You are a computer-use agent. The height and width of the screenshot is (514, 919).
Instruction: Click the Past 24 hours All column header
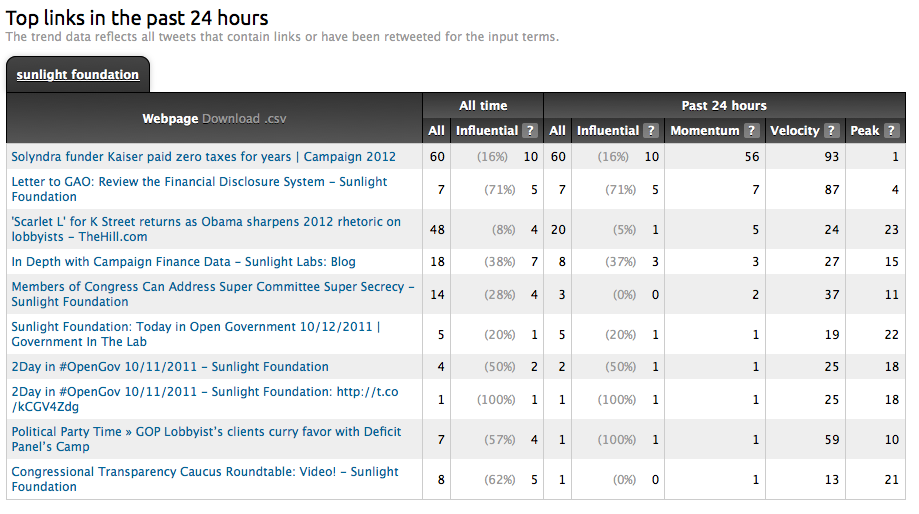coord(557,131)
